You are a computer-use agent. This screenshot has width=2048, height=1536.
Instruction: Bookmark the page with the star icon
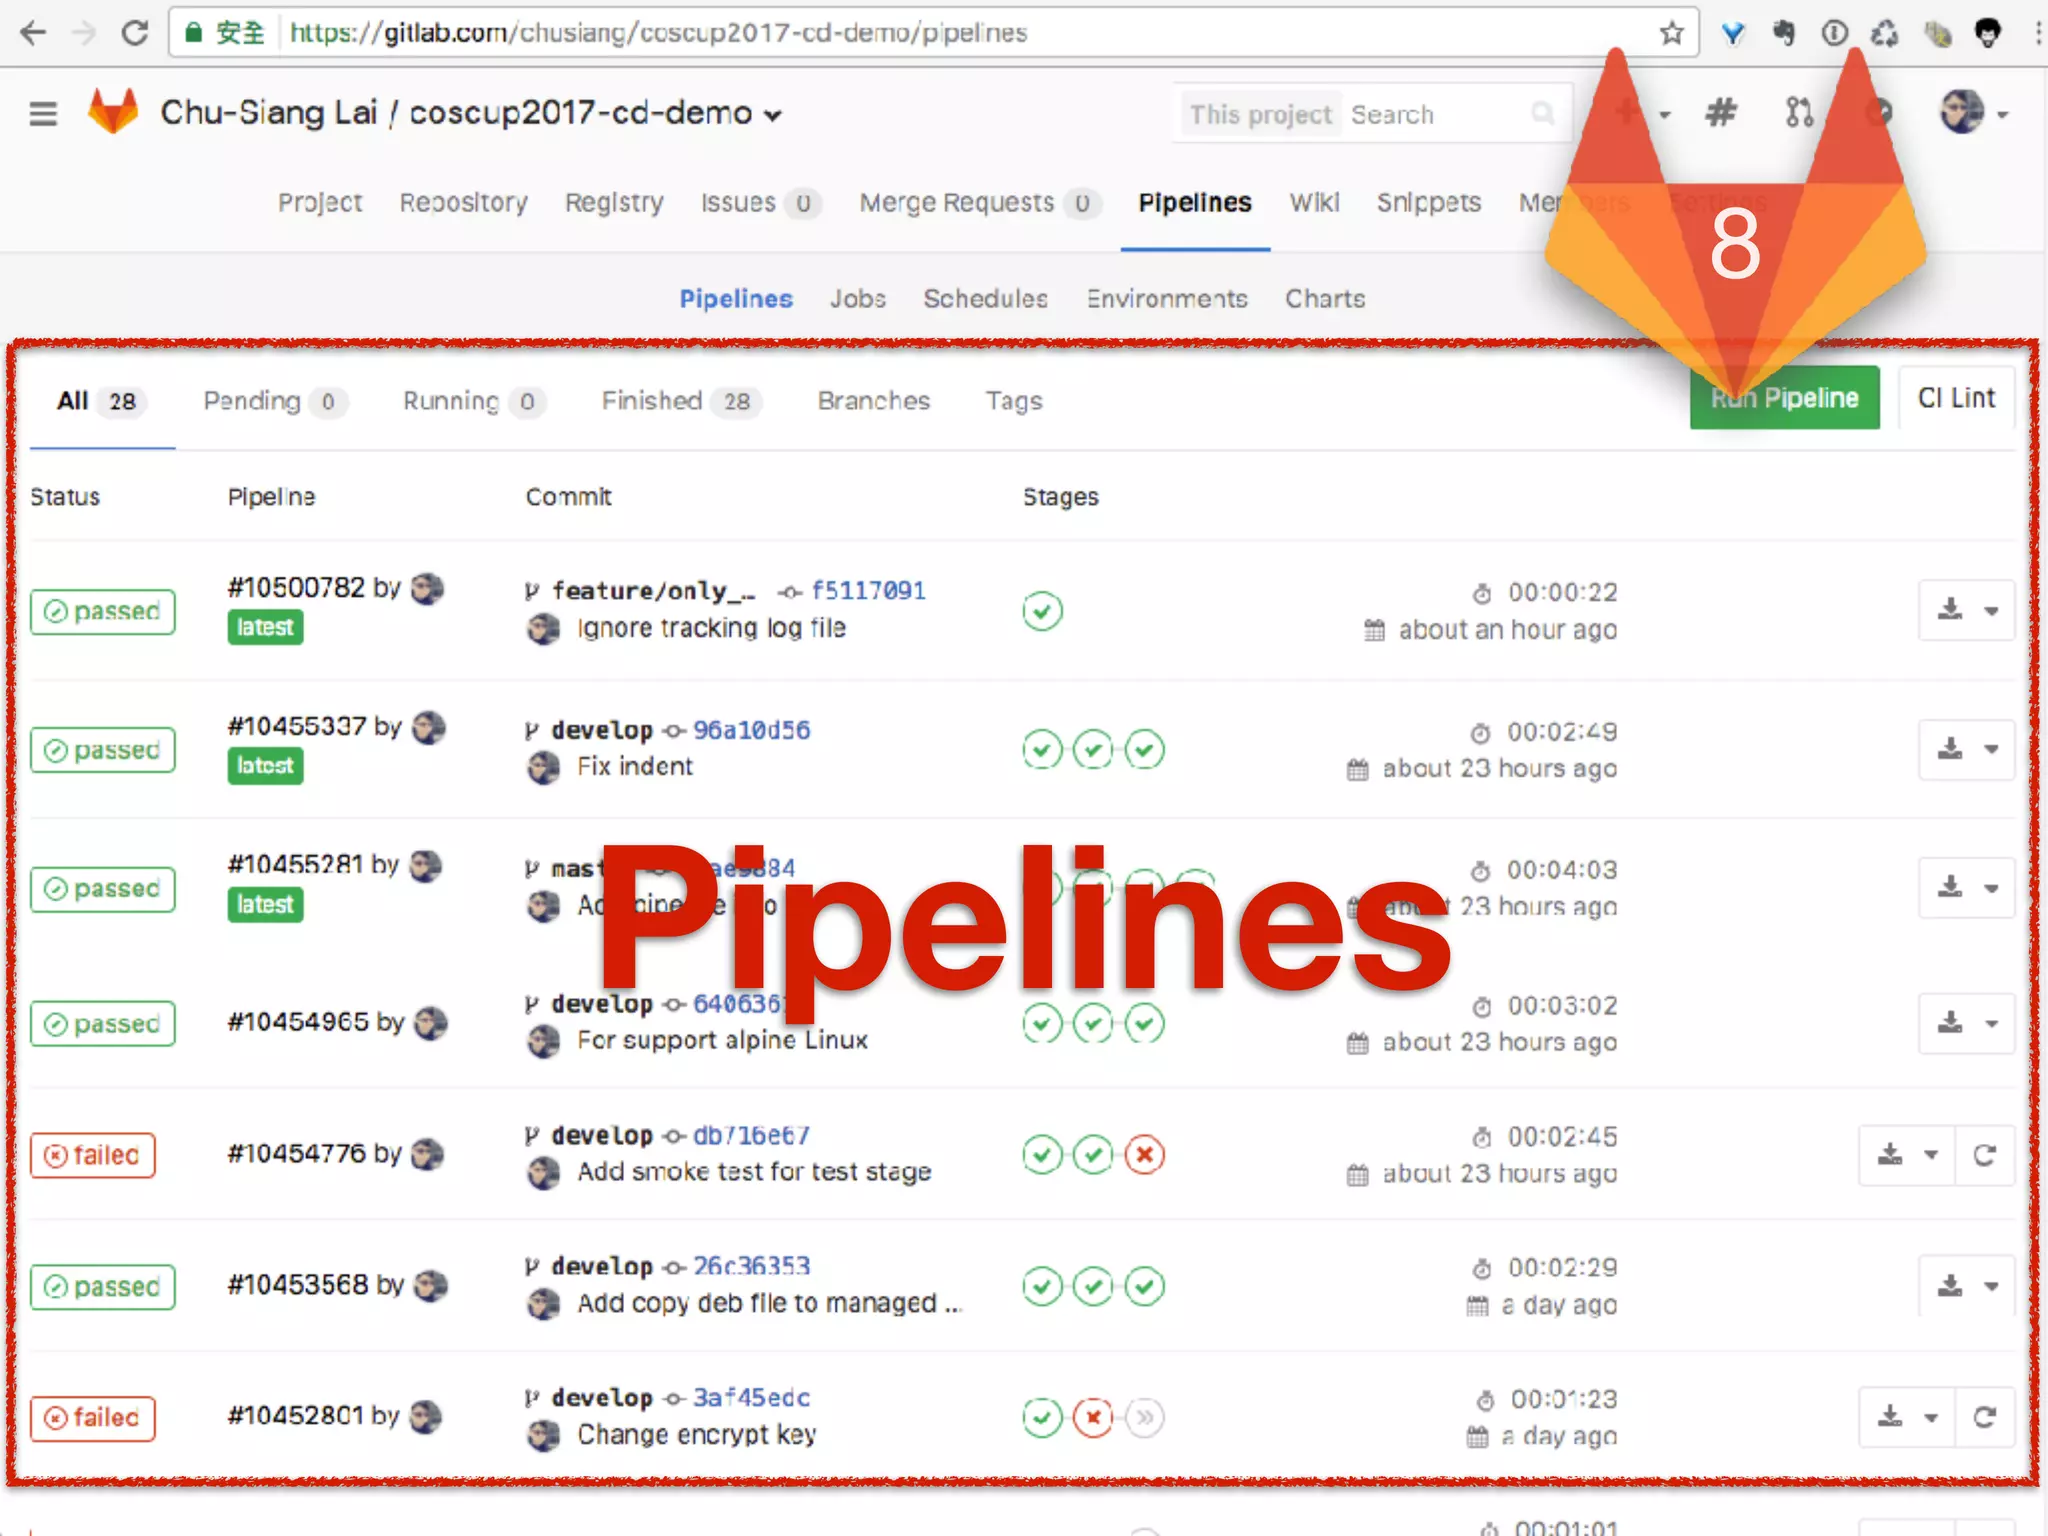[x=1671, y=33]
